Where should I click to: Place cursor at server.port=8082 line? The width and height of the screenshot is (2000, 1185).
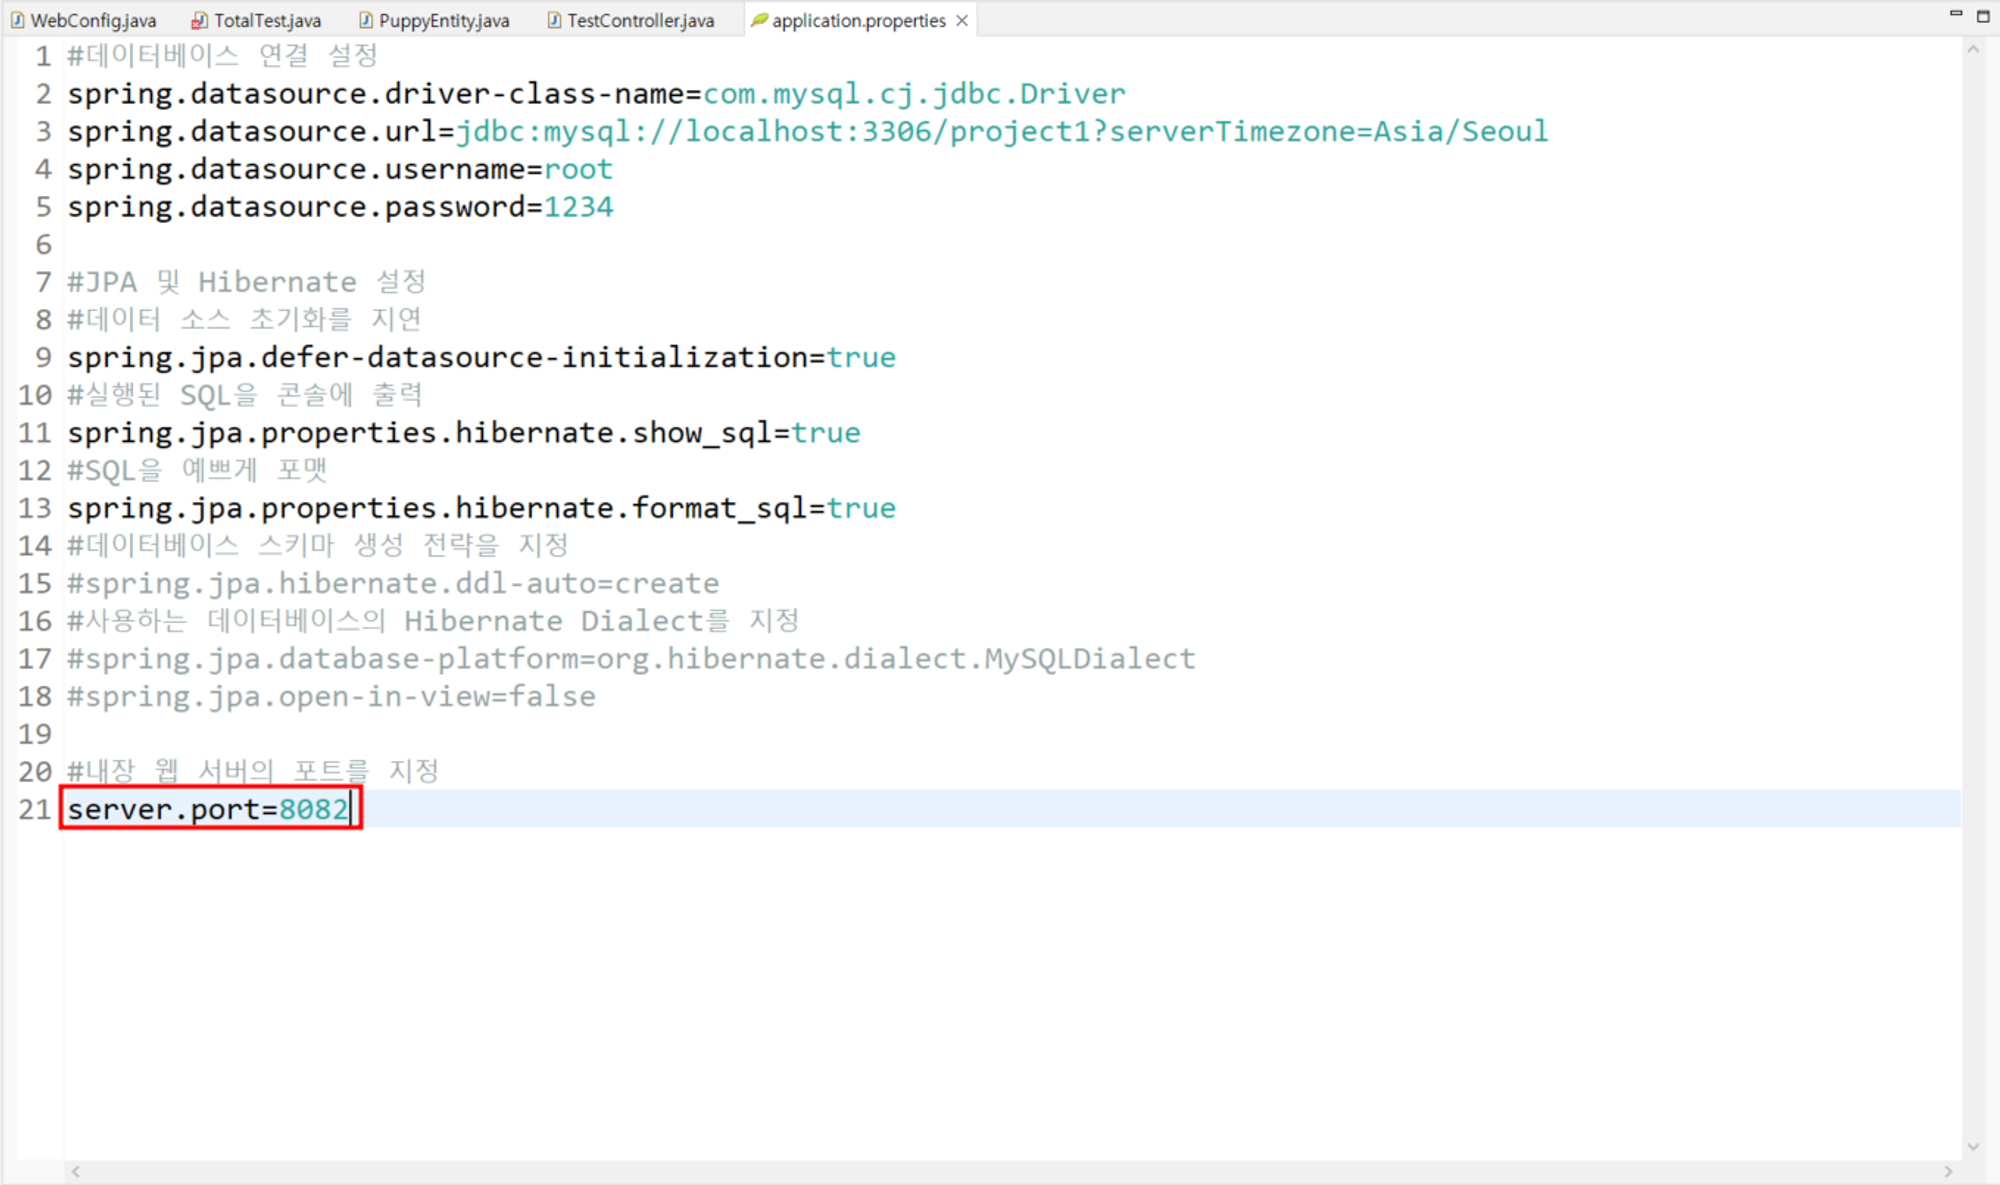pyautogui.click(x=208, y=809)
